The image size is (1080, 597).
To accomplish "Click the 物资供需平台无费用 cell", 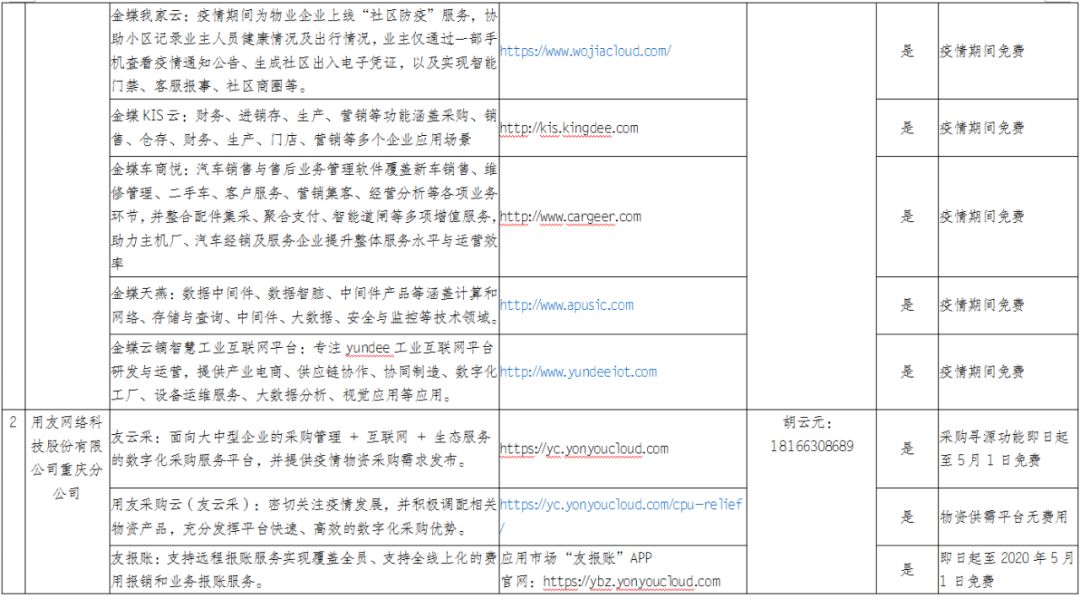I will coord(1008,516).
